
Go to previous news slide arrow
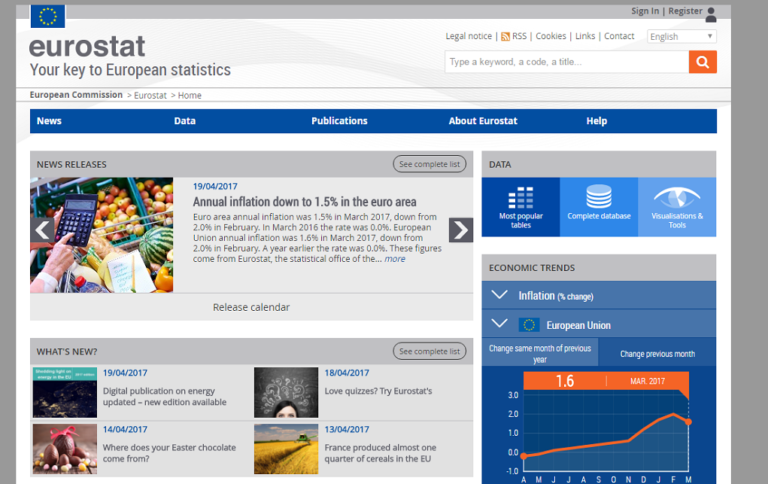click(x=43, y=230)
